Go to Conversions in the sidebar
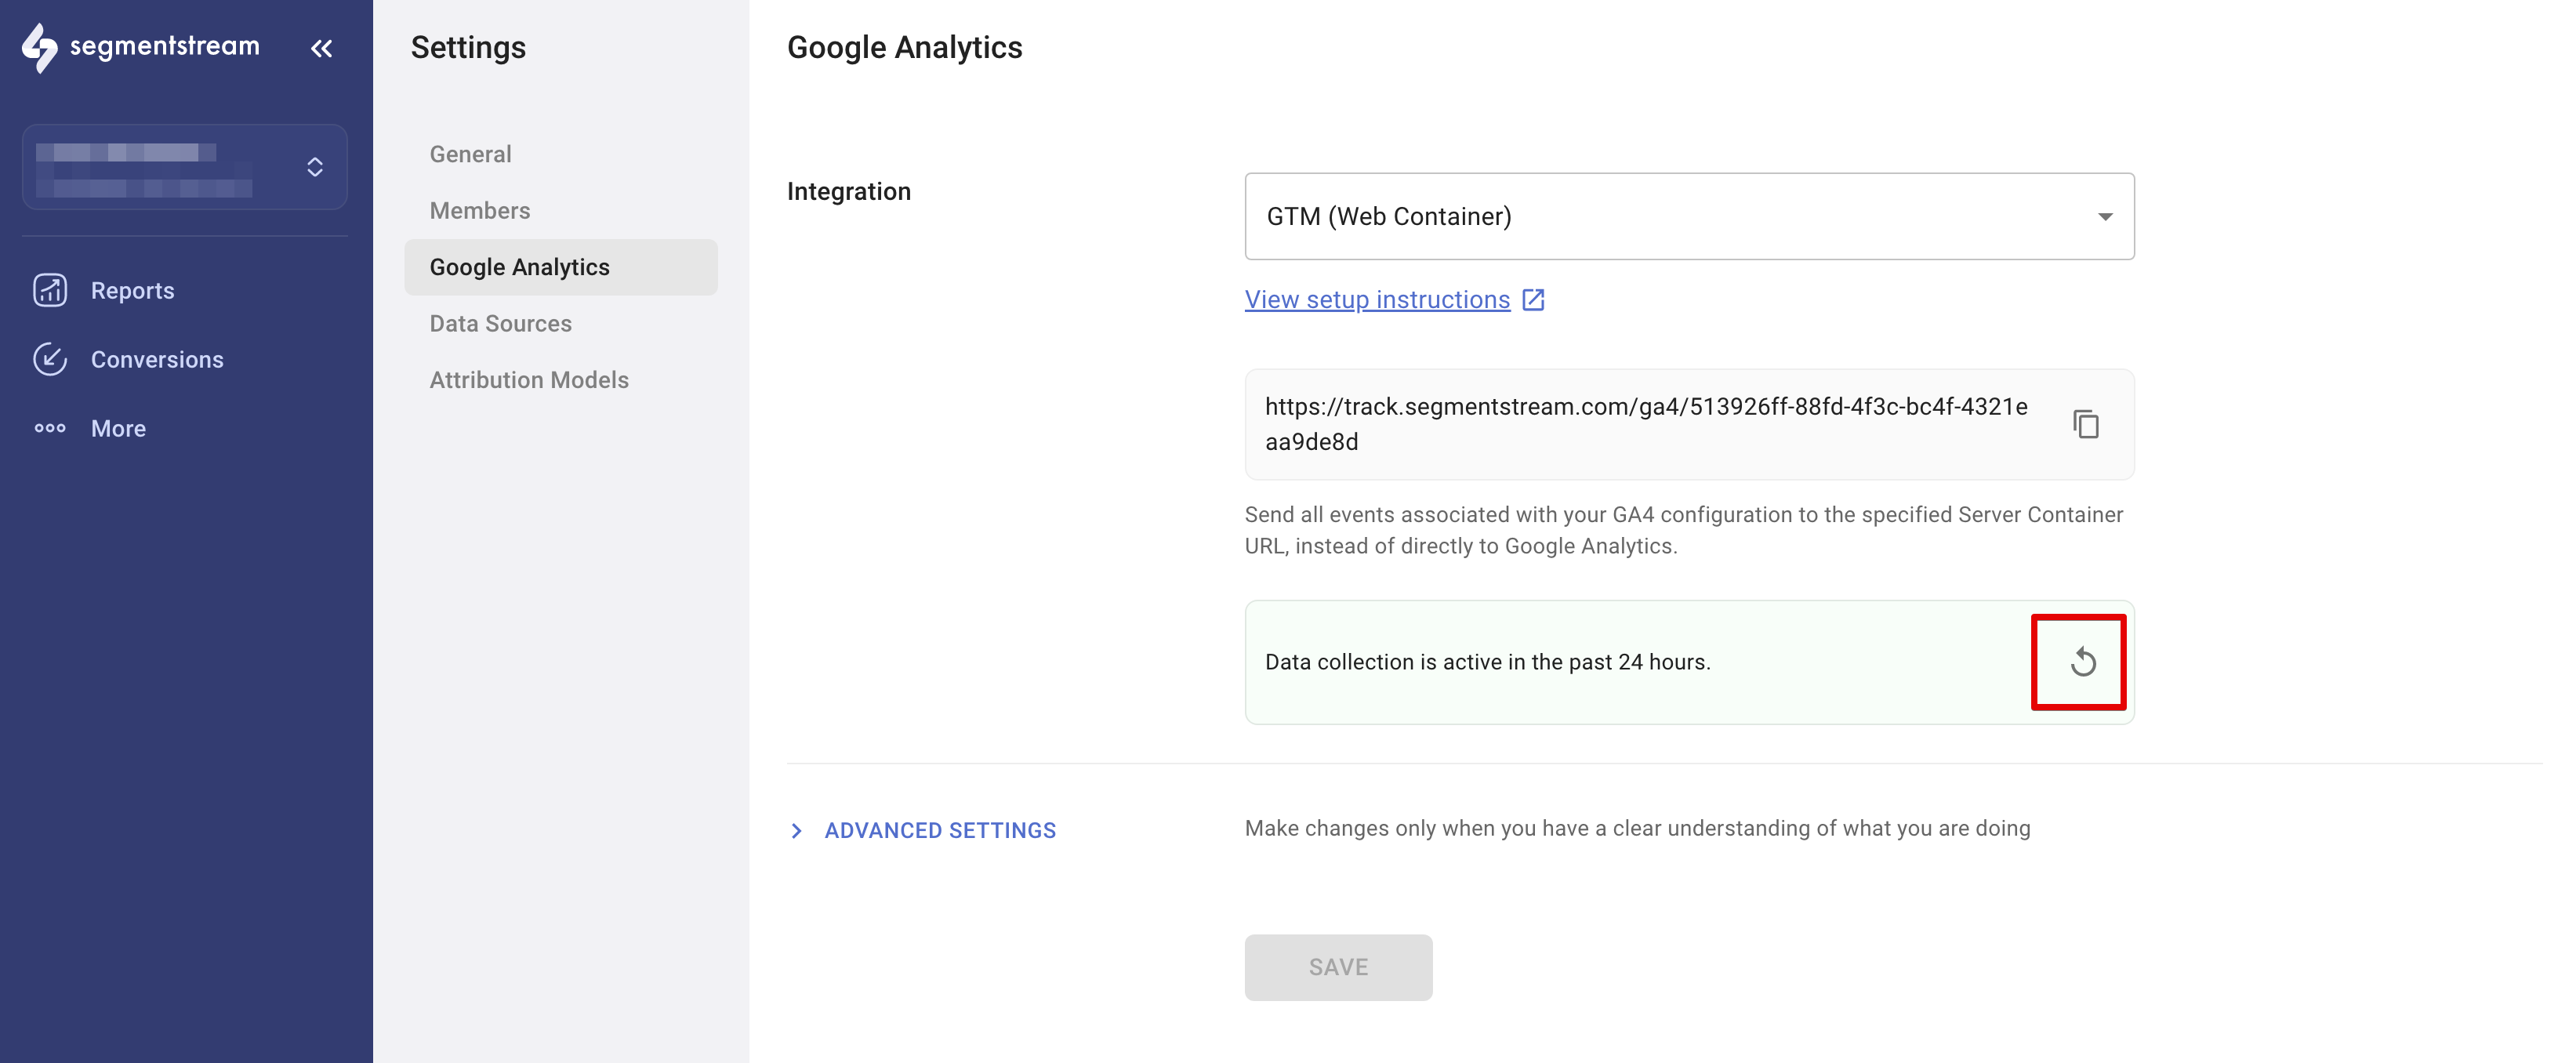2576x1063 pixels. (157, 359)
